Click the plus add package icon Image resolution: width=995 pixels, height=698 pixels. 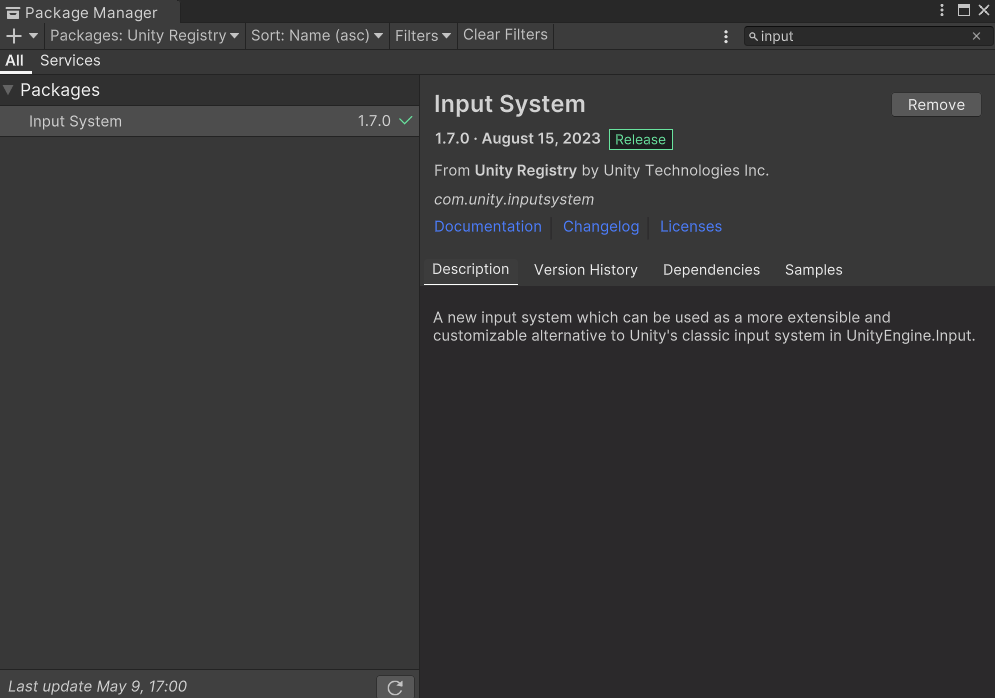point(13,36)
